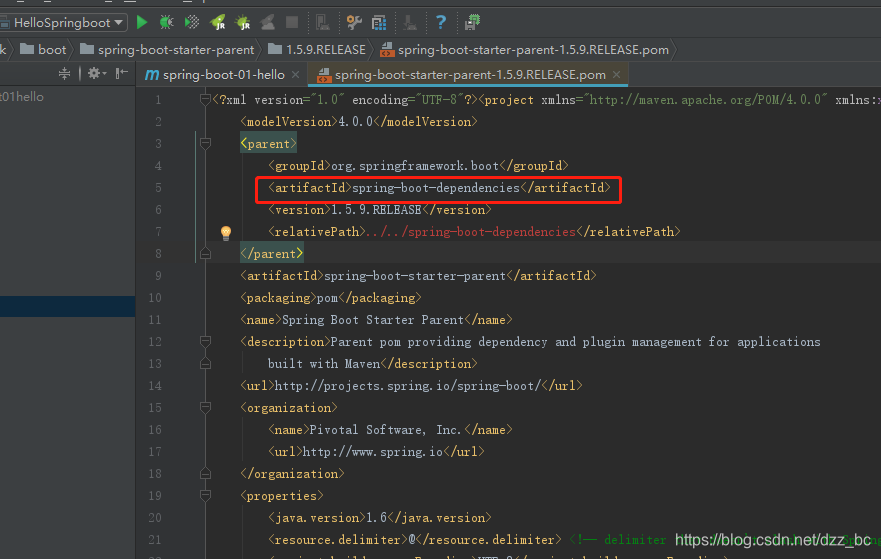Viewport: 881px width, 559px height.
Task: Open the HelloSpringboot run configuration dropdown
Action: click(119, 22)
